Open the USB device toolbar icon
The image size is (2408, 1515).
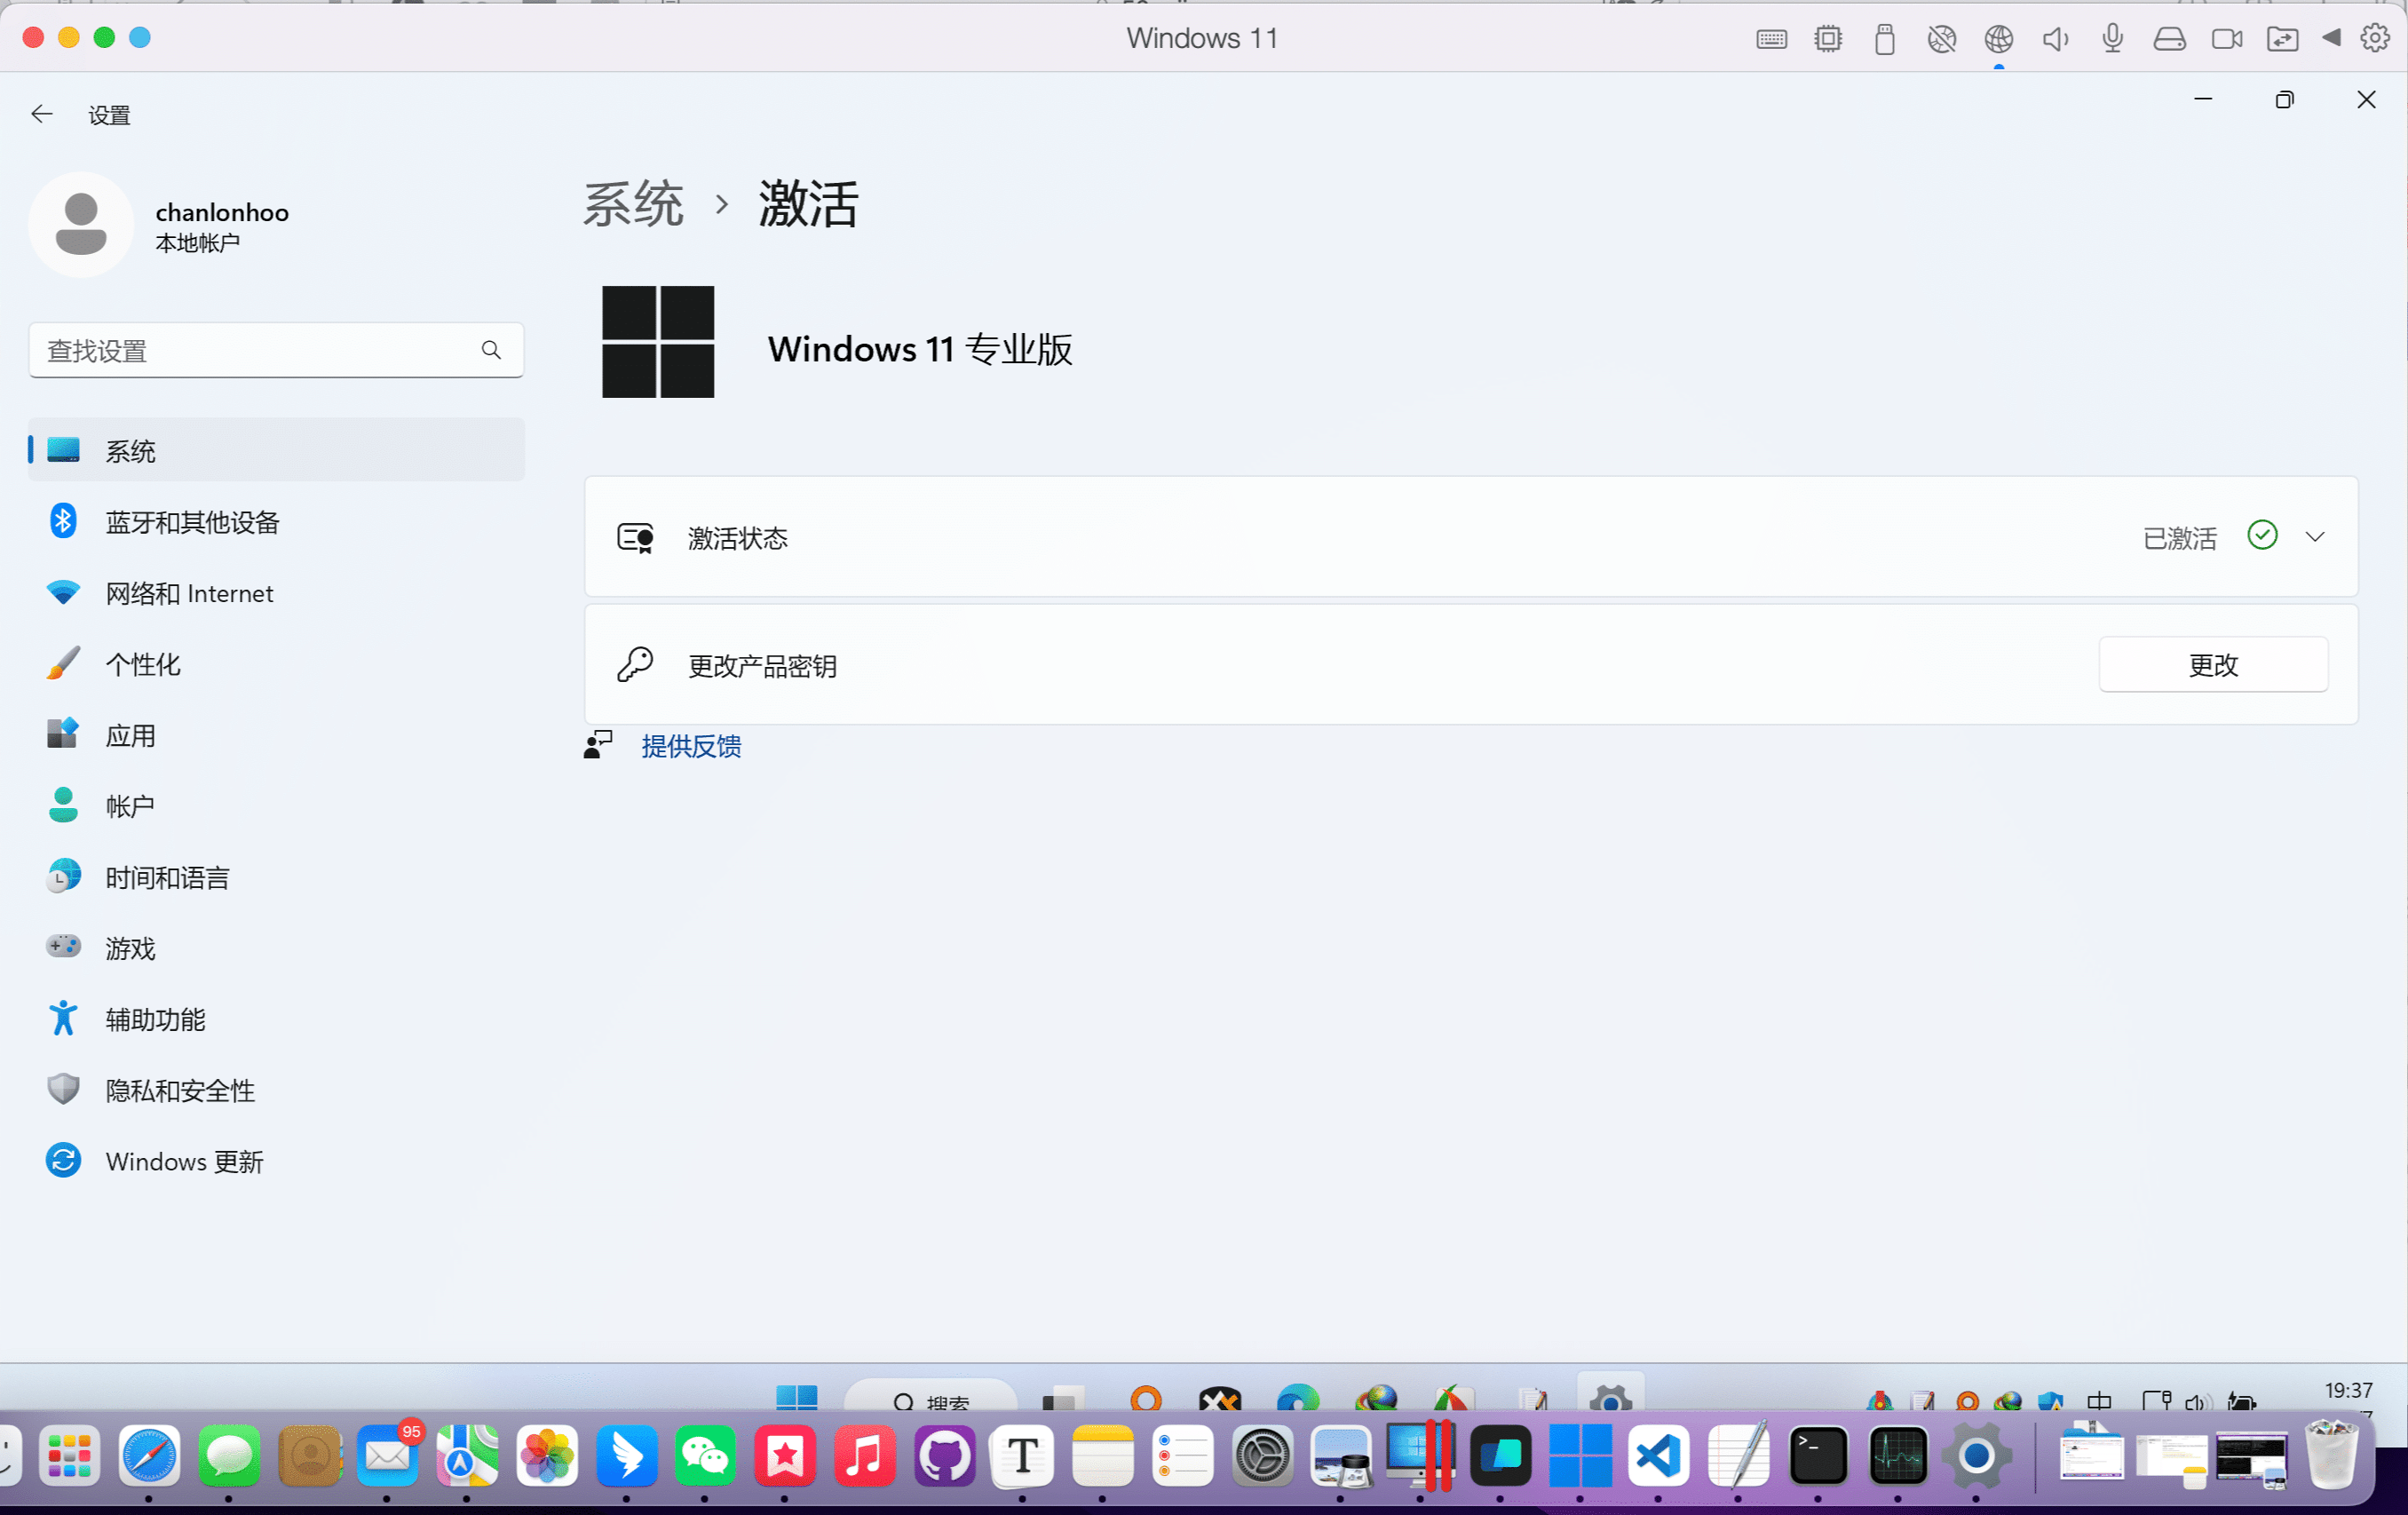(1885, 39)
